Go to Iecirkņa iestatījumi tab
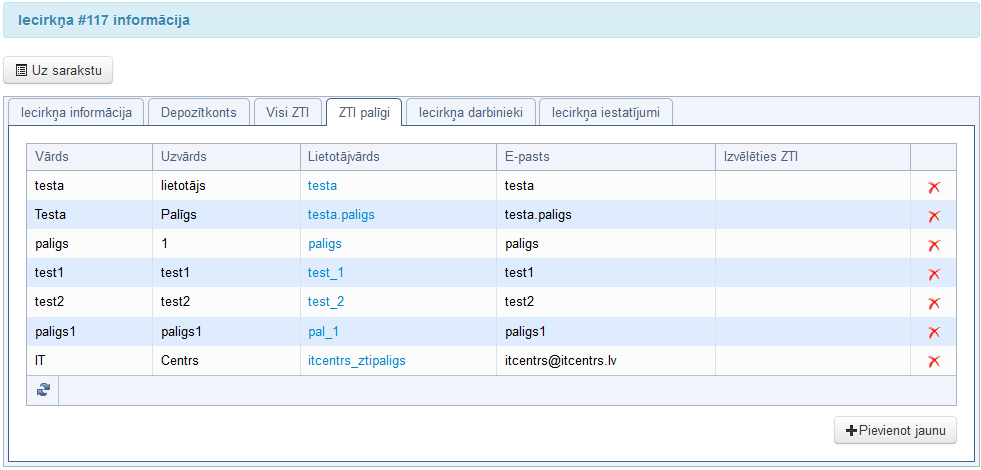981x470 pixels. coord(605,112)
